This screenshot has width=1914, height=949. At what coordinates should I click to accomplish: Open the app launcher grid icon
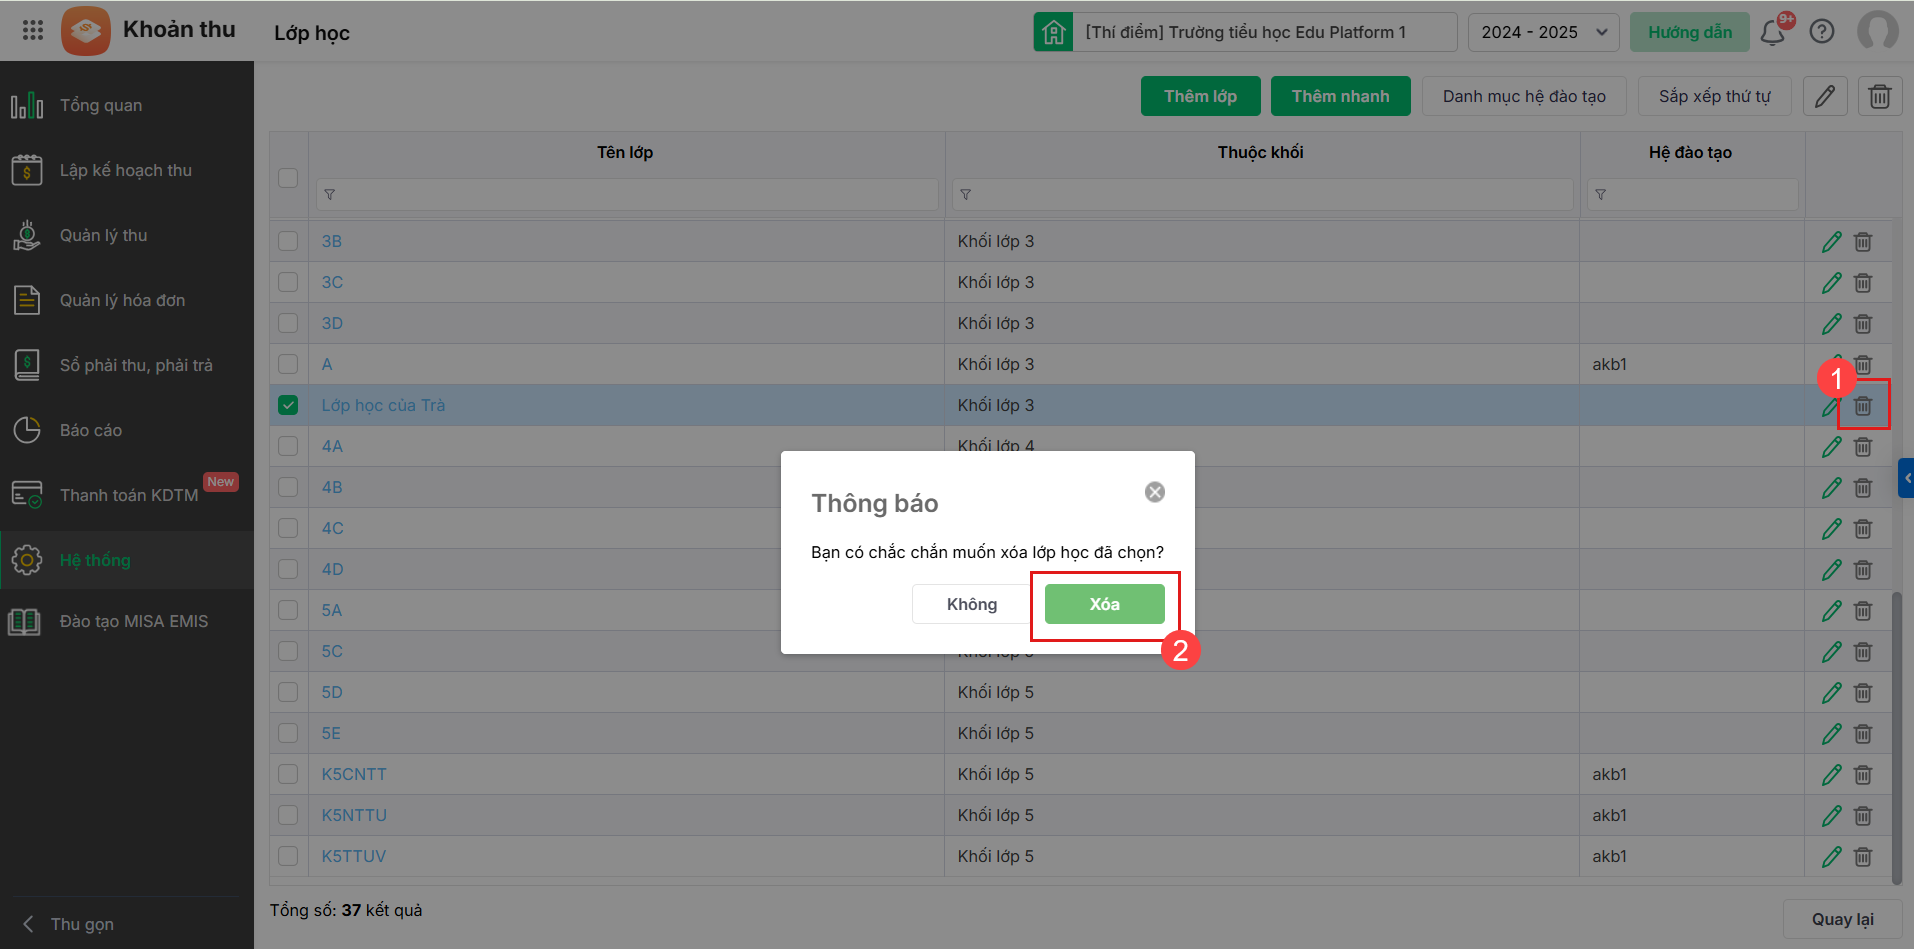pos(33,30)
